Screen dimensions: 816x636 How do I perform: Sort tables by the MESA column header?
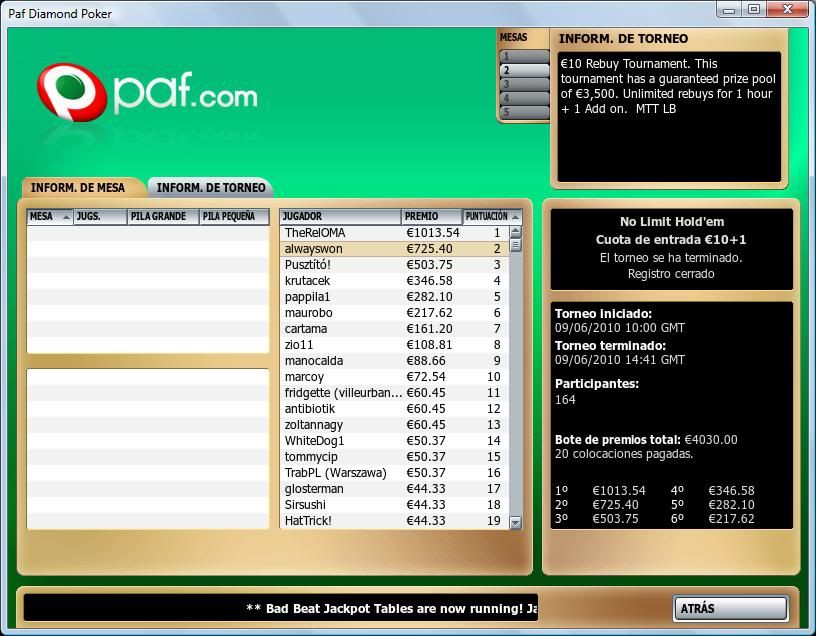[50, 217]
